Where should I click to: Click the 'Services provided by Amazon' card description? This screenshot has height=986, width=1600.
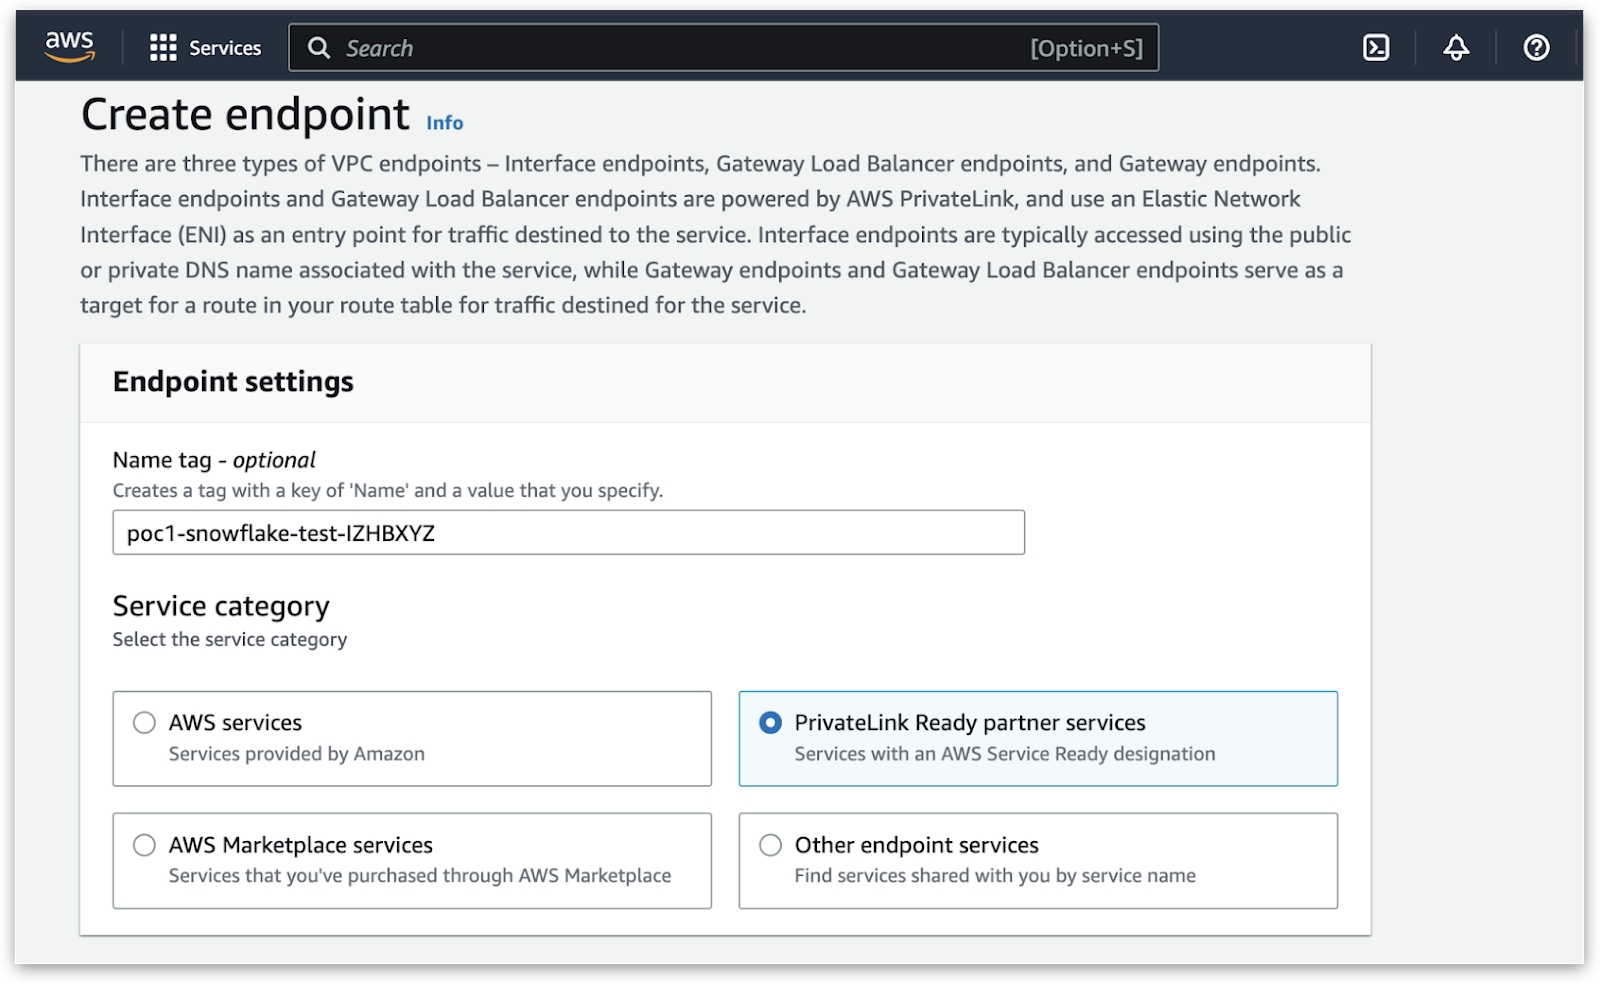click(x=296, y=754)
